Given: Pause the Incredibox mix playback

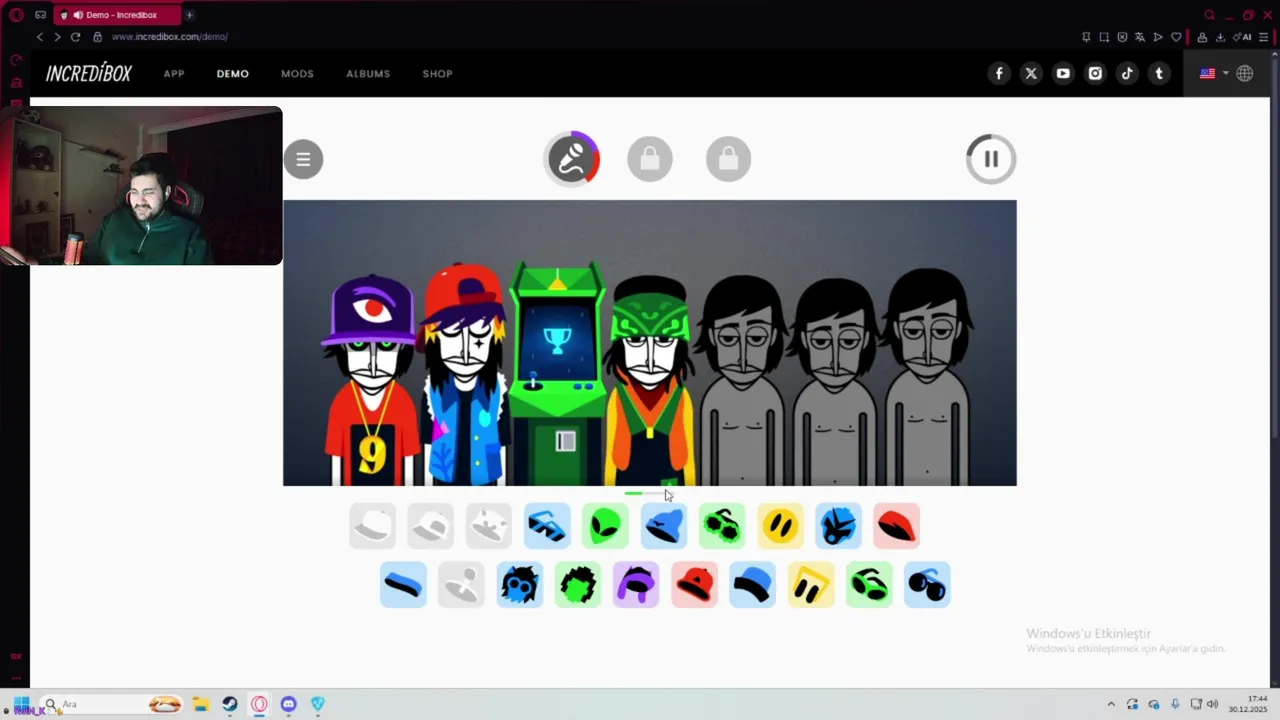Looking at the screenshot, I should coord(991,159).
